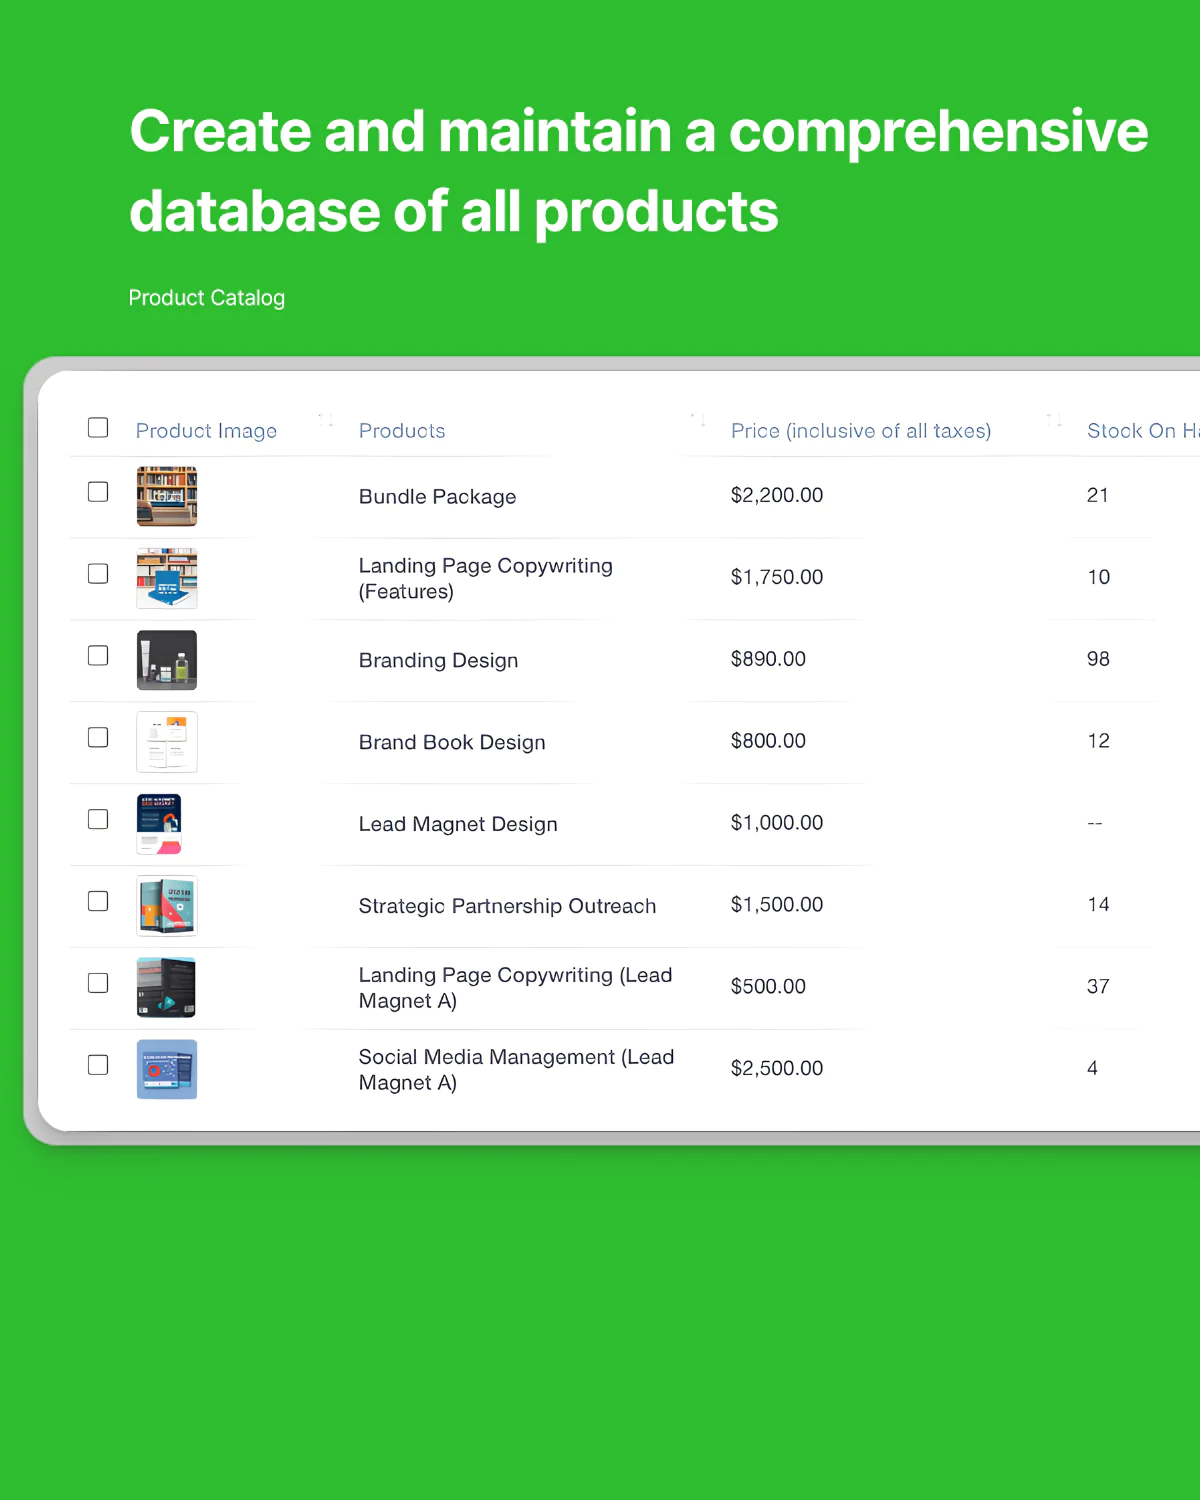Open the Brand Book Design thumbnail
1200x1500 pixels.
166,742
